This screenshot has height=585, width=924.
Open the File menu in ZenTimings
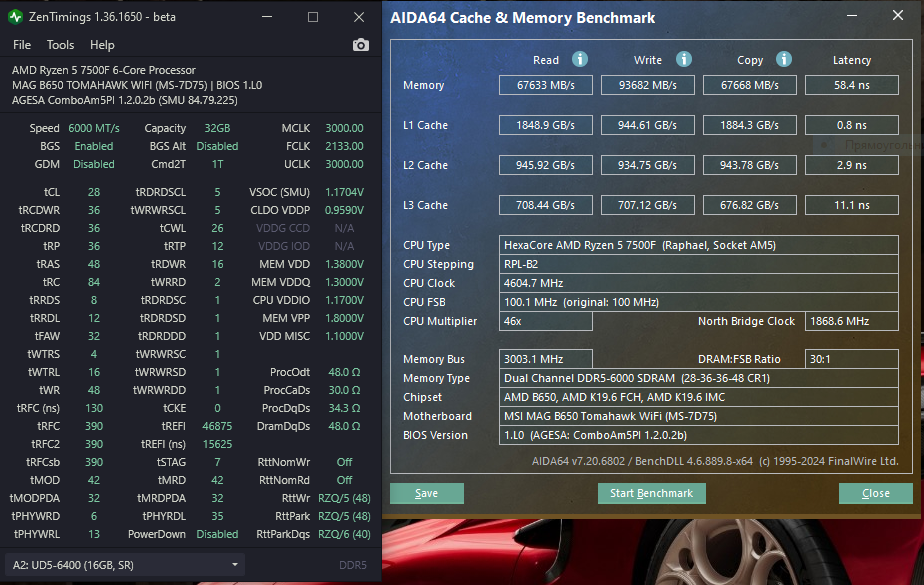click(22, 45)
